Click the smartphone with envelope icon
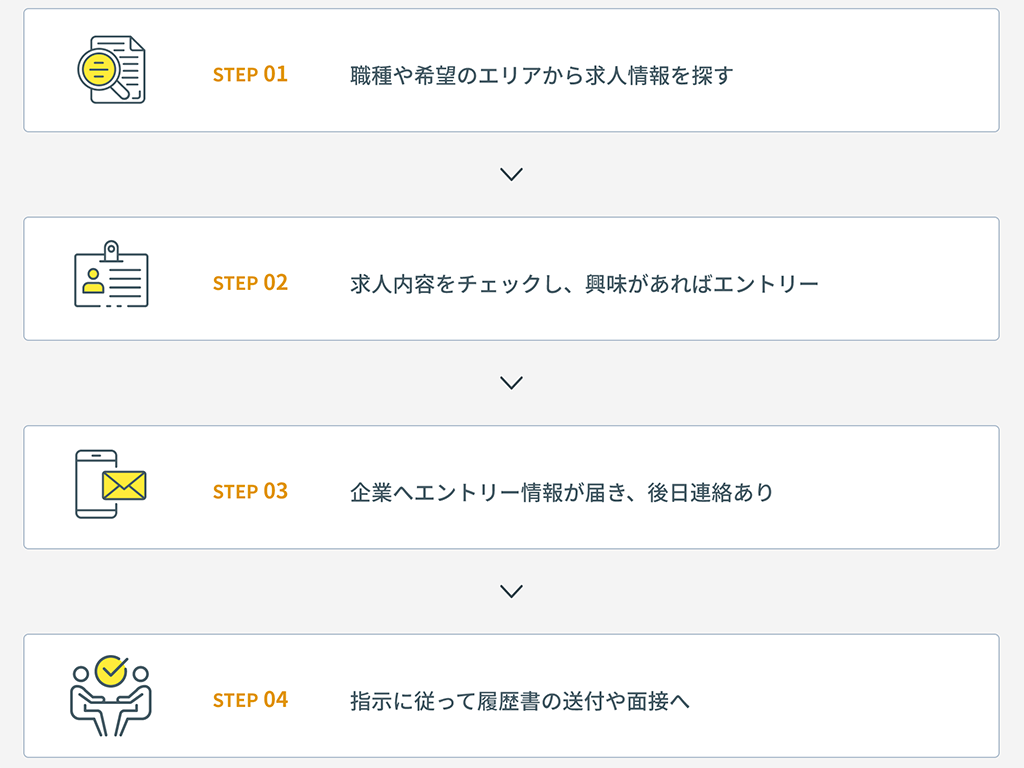Image resolution: width=1024 pixels, height=768 pixels. click(111, 484)
